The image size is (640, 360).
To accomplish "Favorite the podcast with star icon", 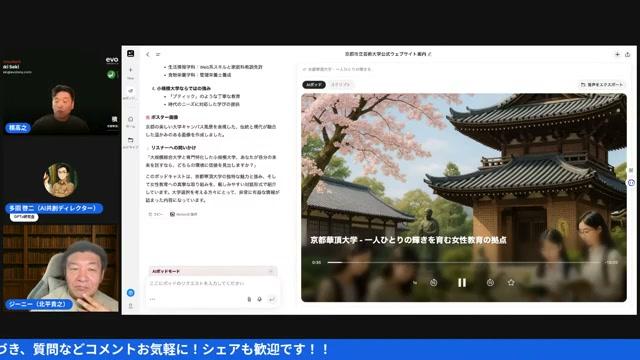I will click(x=511, y=282).
